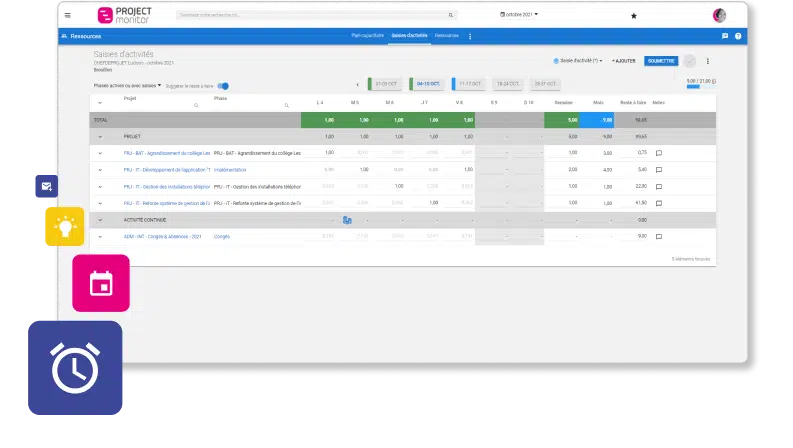Open note icon for Congés & Absences row
Screen dimensions: 793x448
click(658, 237)
